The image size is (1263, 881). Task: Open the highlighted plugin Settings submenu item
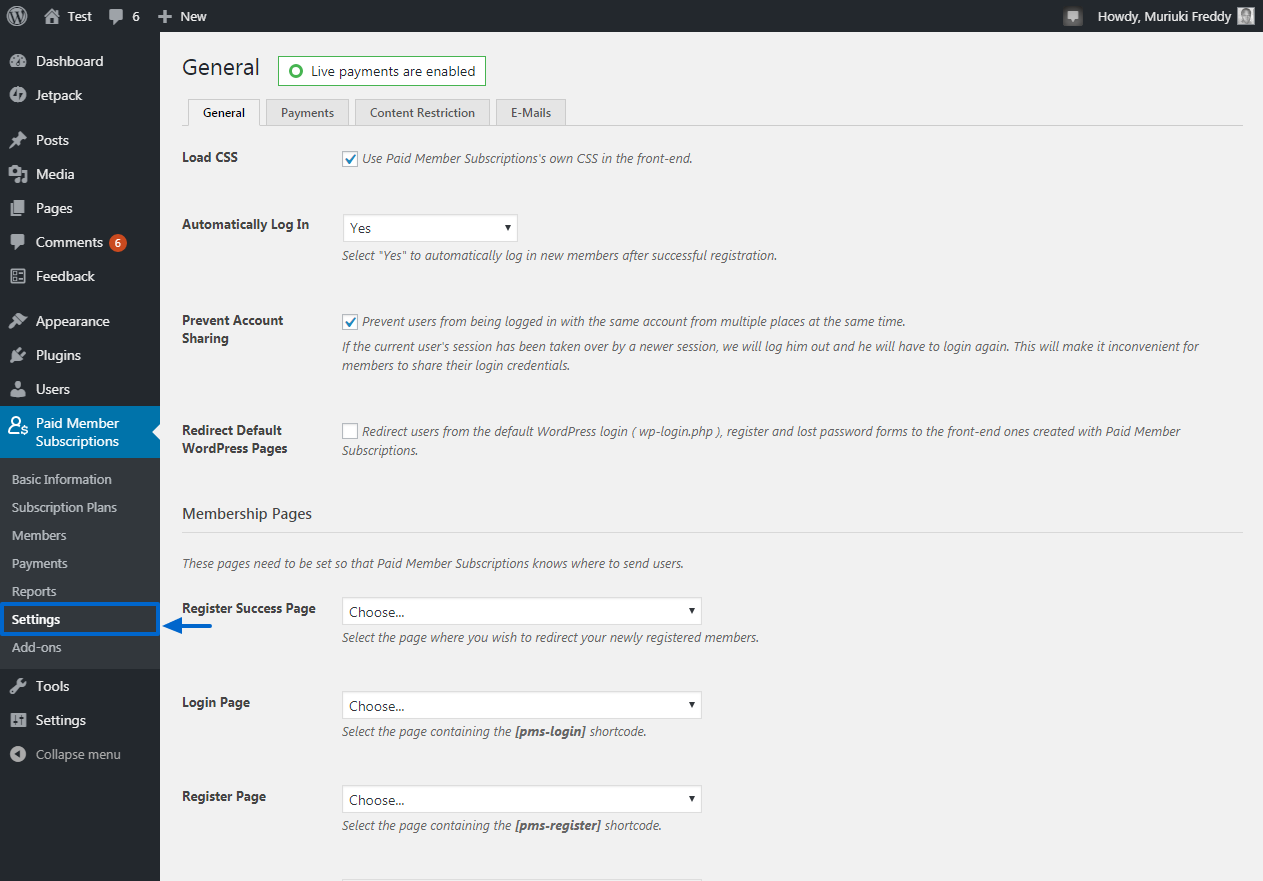[79, 619]
